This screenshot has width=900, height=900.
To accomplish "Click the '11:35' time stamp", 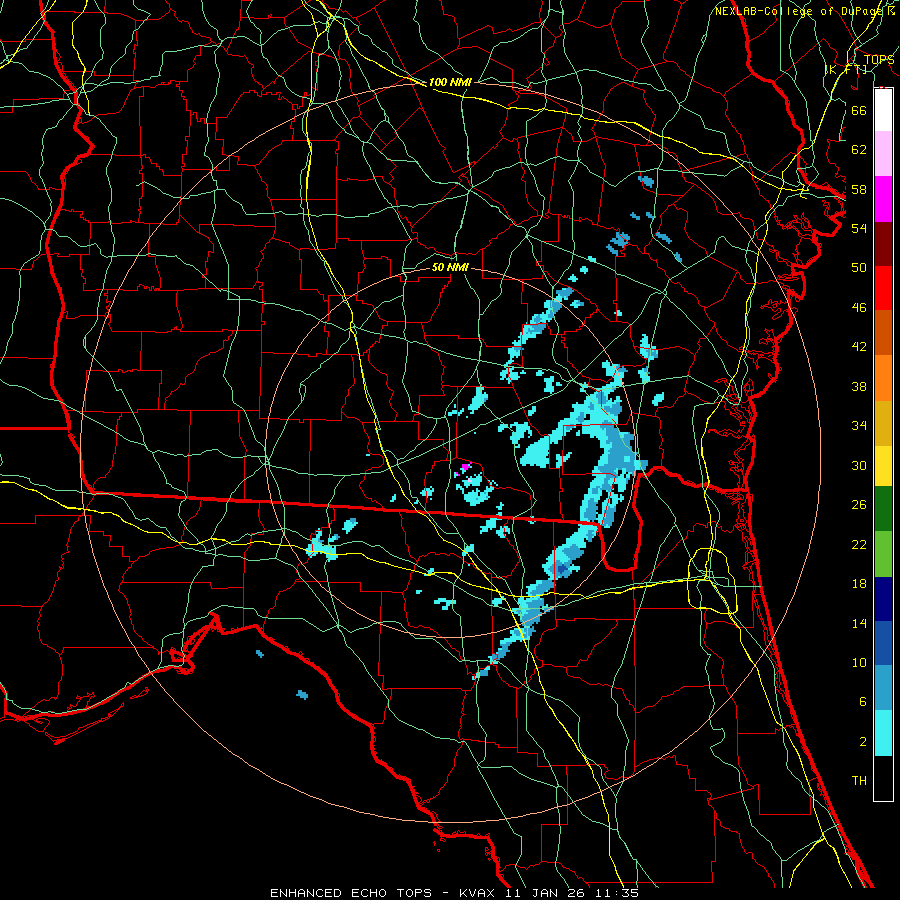I will pos(619,893).
